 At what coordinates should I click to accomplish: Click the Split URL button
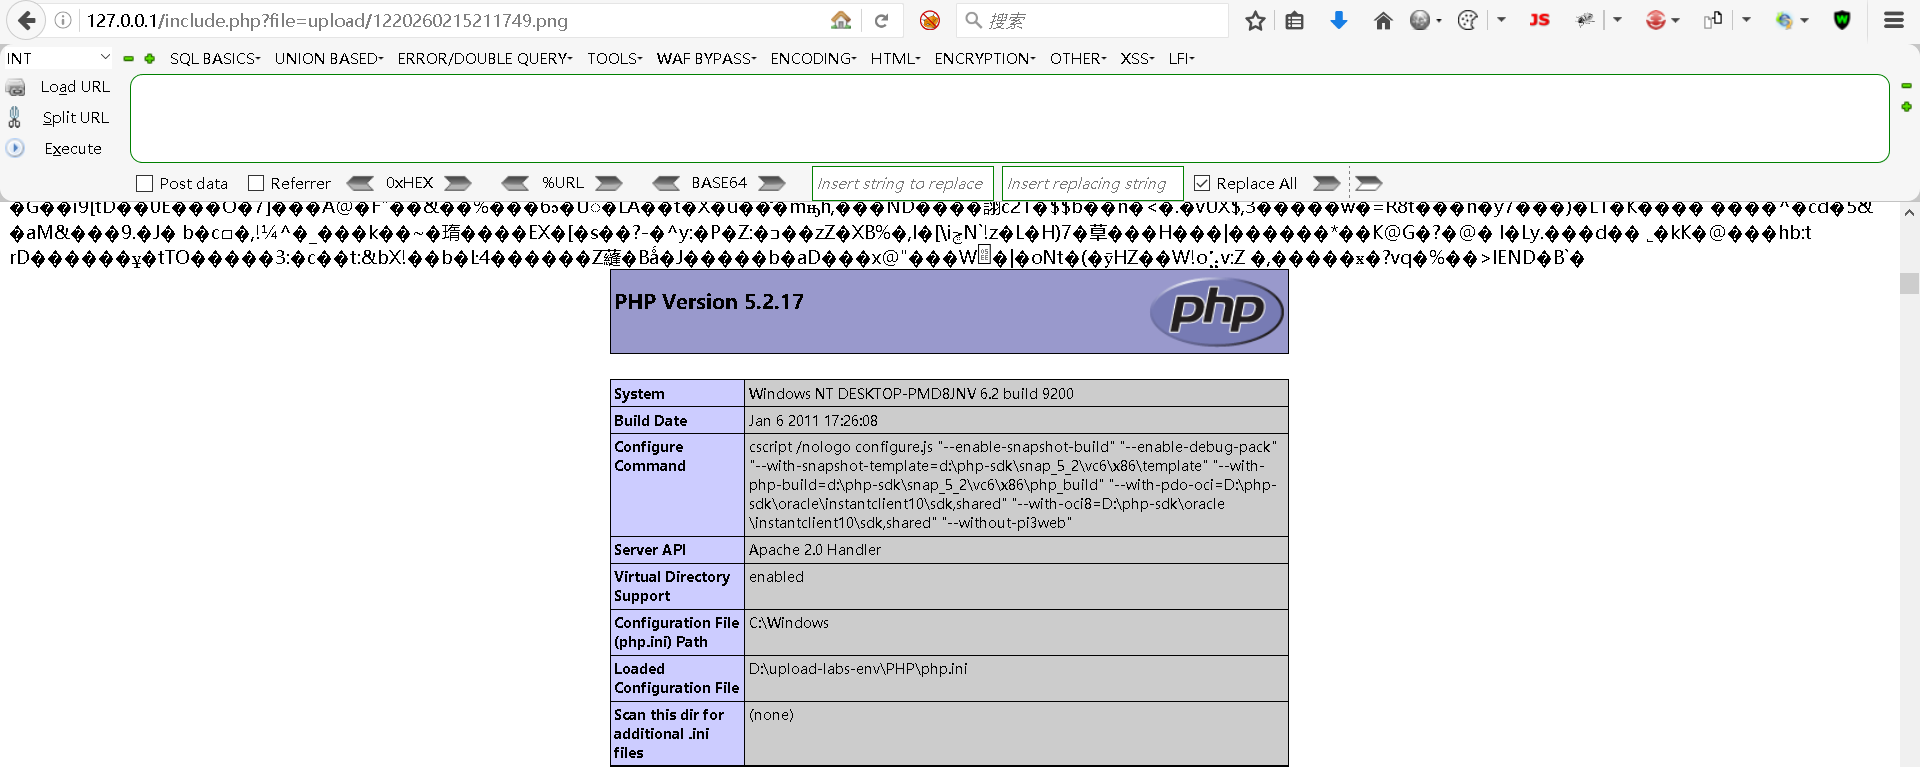click(75, 118)
